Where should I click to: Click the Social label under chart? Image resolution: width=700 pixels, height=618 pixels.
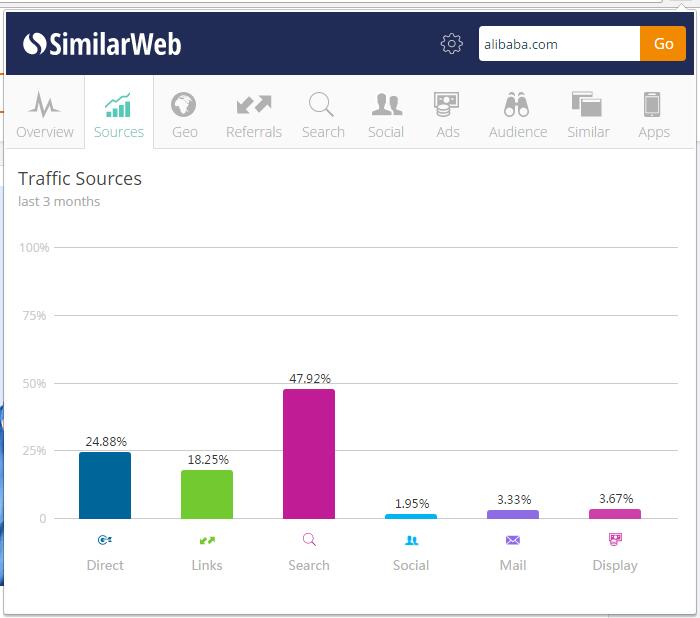410,565
